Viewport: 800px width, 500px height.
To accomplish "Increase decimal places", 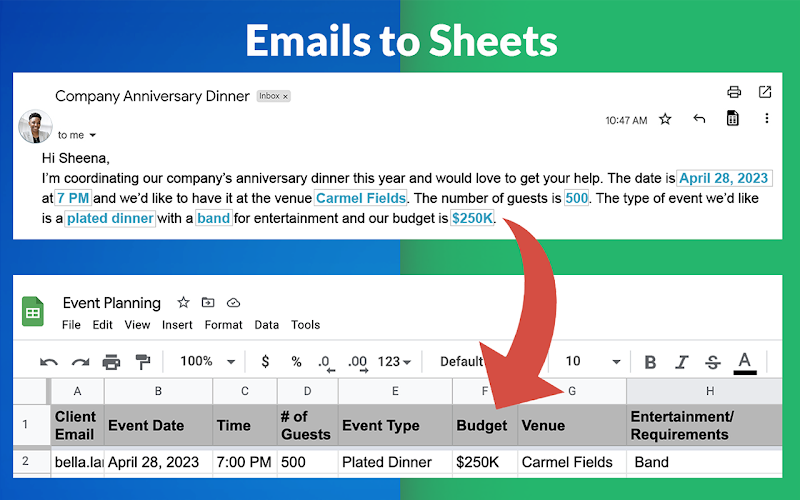I will point(358,363).
